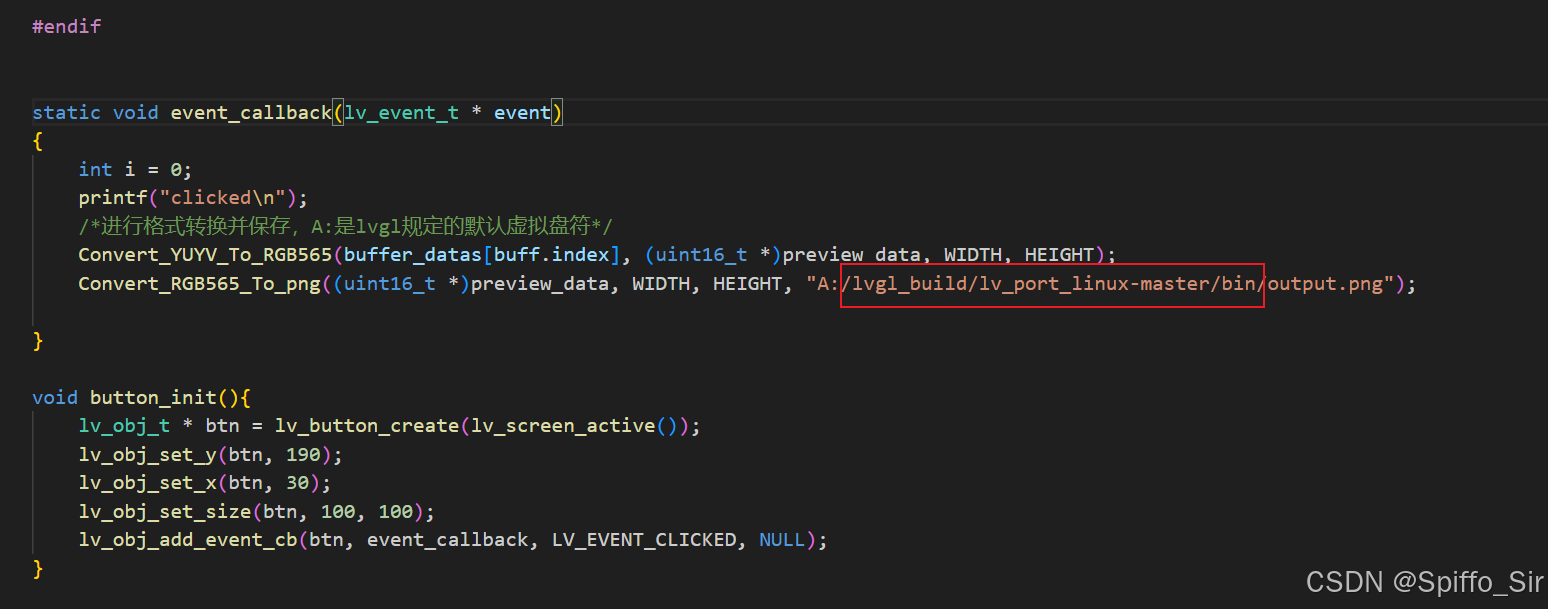Image resolution: width=1548 pixels, height=609 pixels.
Task: Click the red-boxed lvgl_build path text
Action: tap(1052, 284)
